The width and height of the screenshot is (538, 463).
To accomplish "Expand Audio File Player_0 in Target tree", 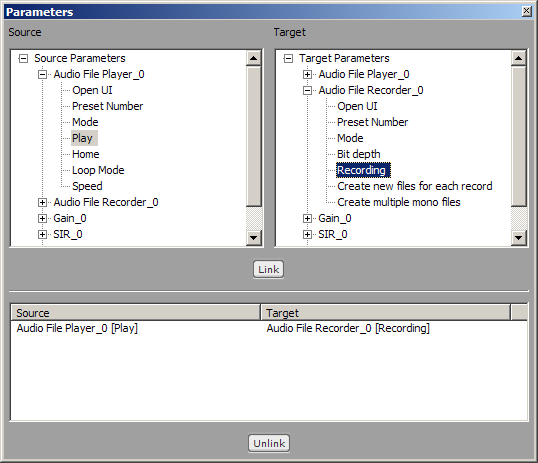I will click(x=307, y=74).
